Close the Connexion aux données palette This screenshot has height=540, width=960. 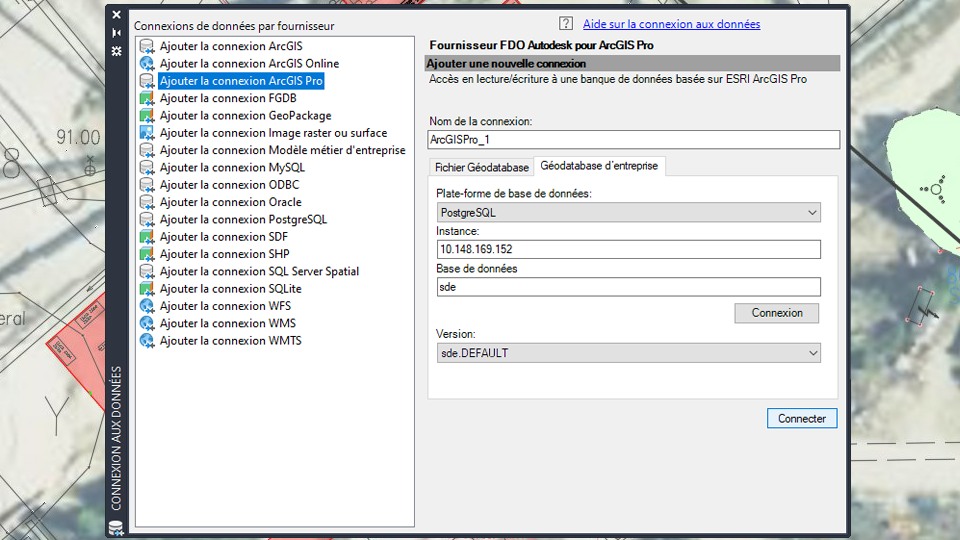coord(116,15)
